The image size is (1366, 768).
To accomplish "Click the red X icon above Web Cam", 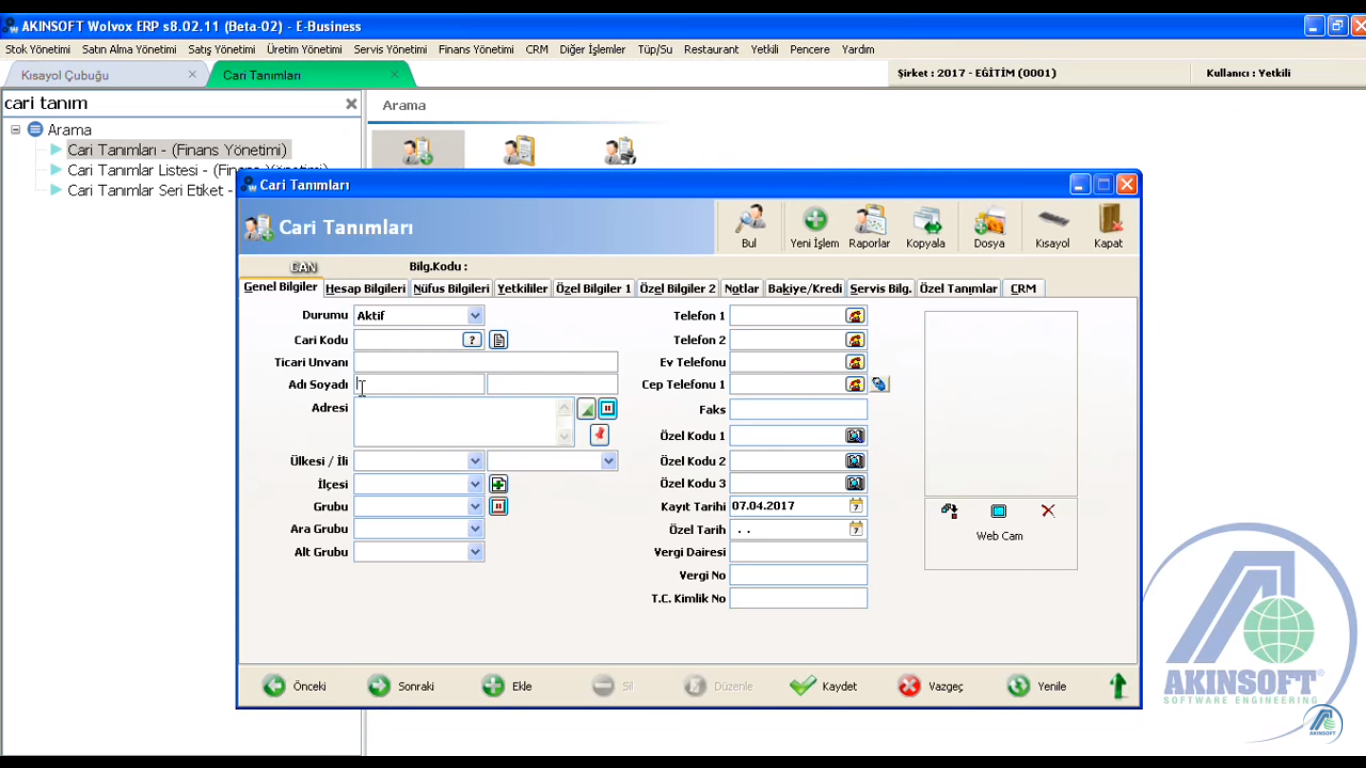I will (x=1048, y=511).
